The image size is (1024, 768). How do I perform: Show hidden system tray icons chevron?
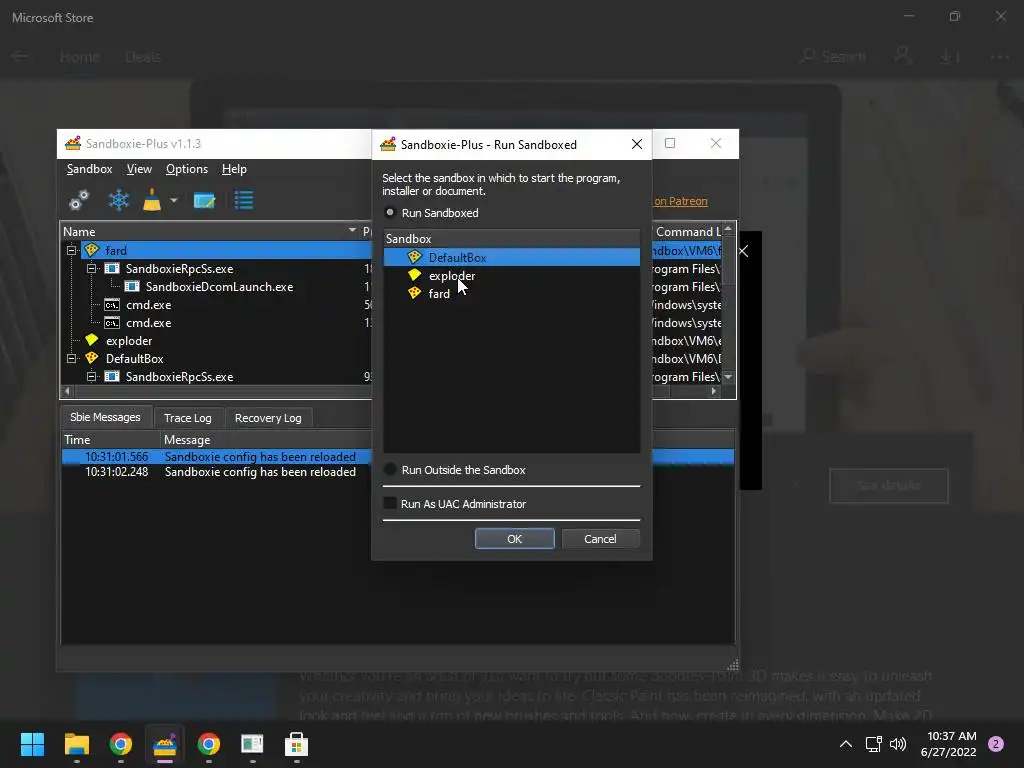coord(845,744)
